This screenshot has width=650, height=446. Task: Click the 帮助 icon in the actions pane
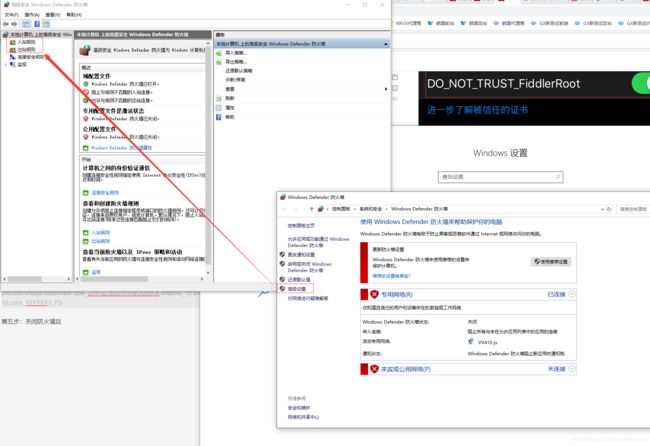tap(219, 117)
